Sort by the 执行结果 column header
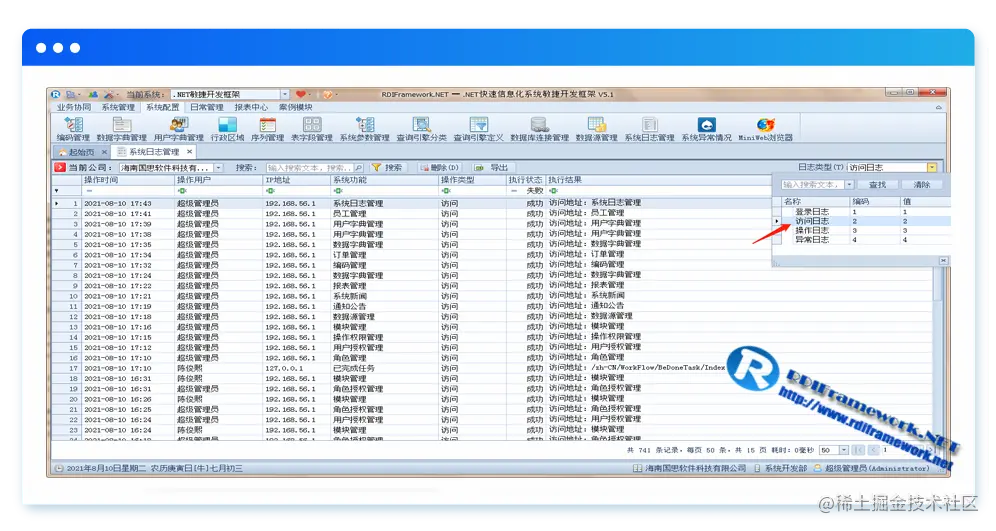Image resolution: width=996 pixels, height=531 pixels. point(659,180)
